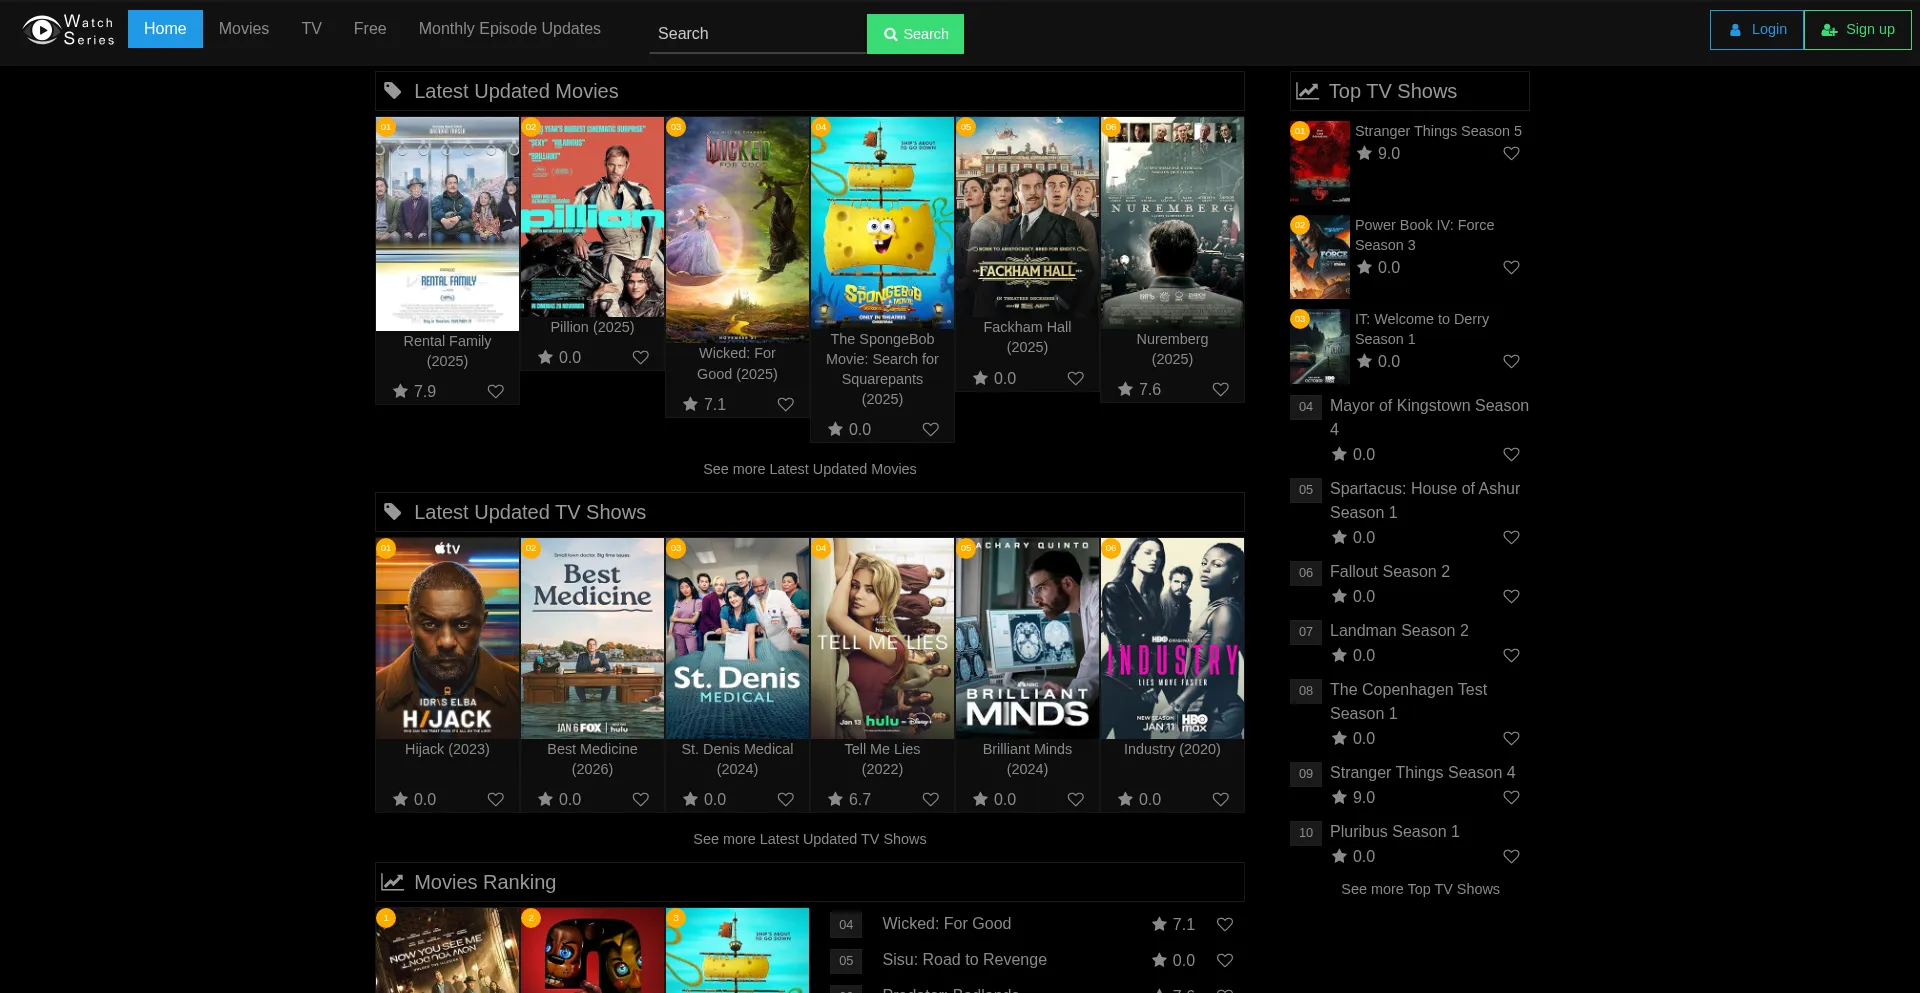Image resolution: width=1920 pixels, height=993 pixels.
Task: Toggle the heart on Stranger Things Season 5
Action: (x=1511, y=153)
